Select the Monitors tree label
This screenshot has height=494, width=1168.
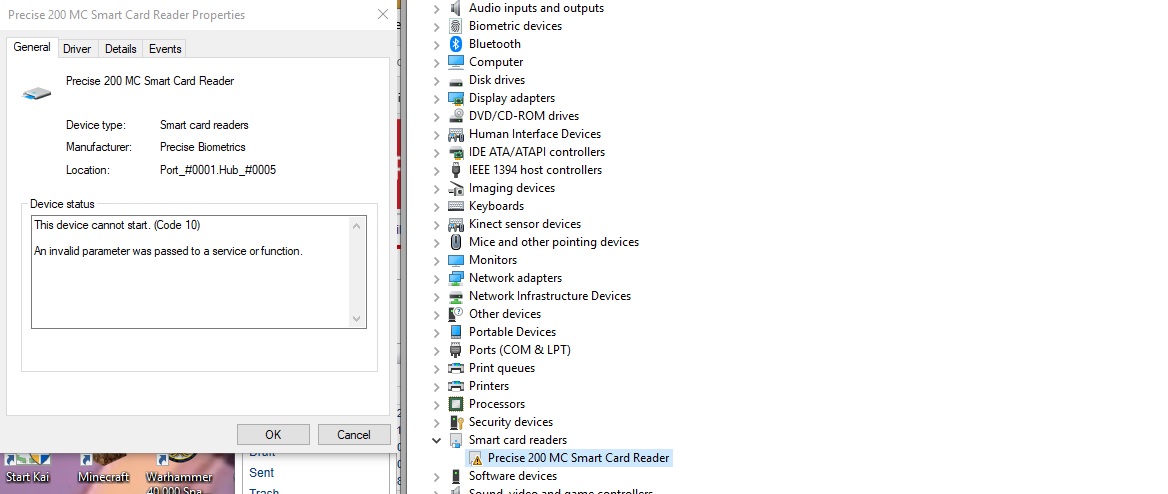[492, 260]
